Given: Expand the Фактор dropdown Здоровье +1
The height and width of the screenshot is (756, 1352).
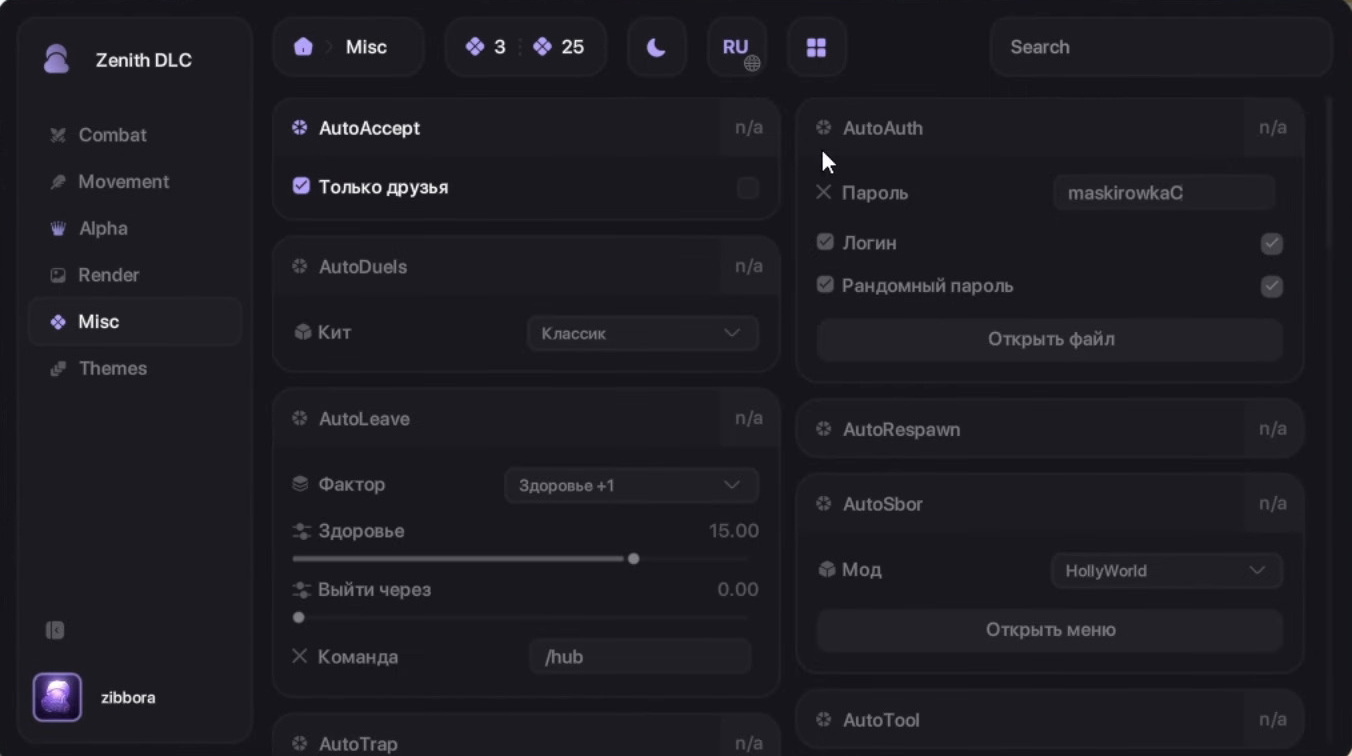Looking at the screenshot, I should click(630, 485).
